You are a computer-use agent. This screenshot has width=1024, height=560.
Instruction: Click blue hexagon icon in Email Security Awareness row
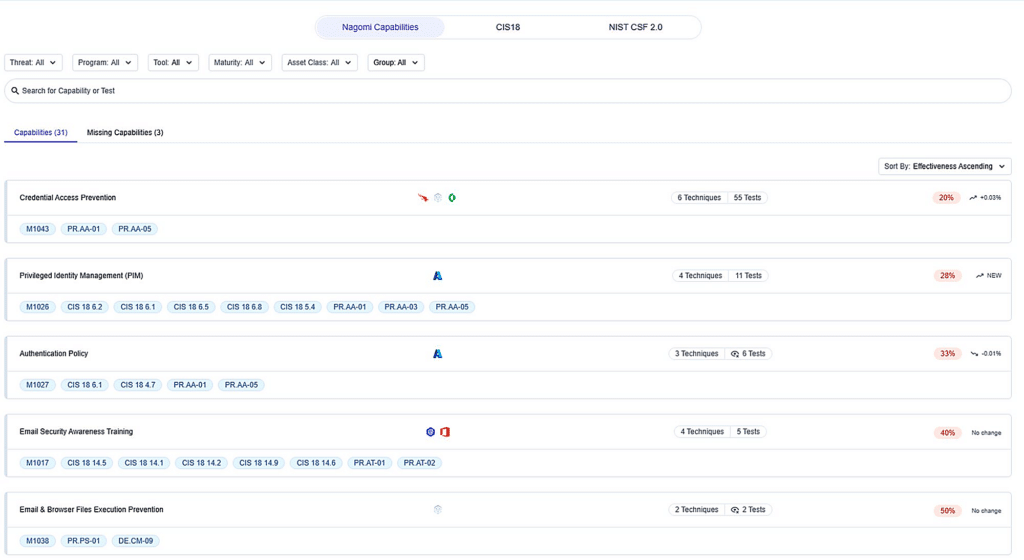pos(430,432)
